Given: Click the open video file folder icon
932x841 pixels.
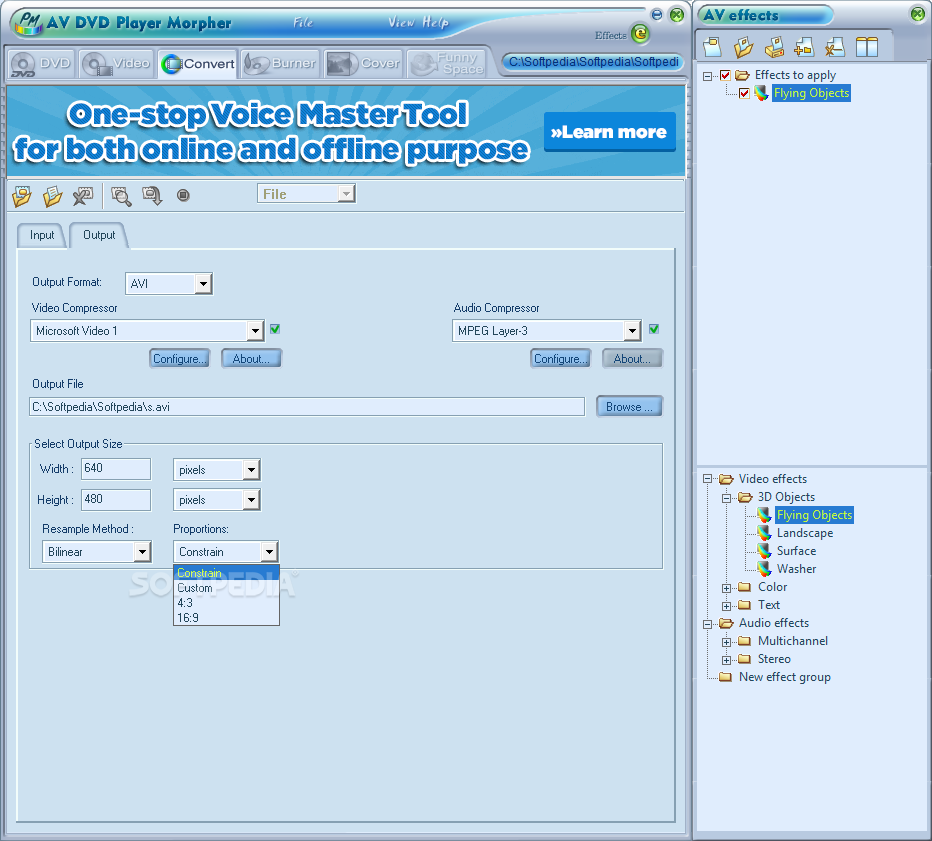Looking at the screenshot, I should coord(22,196).
